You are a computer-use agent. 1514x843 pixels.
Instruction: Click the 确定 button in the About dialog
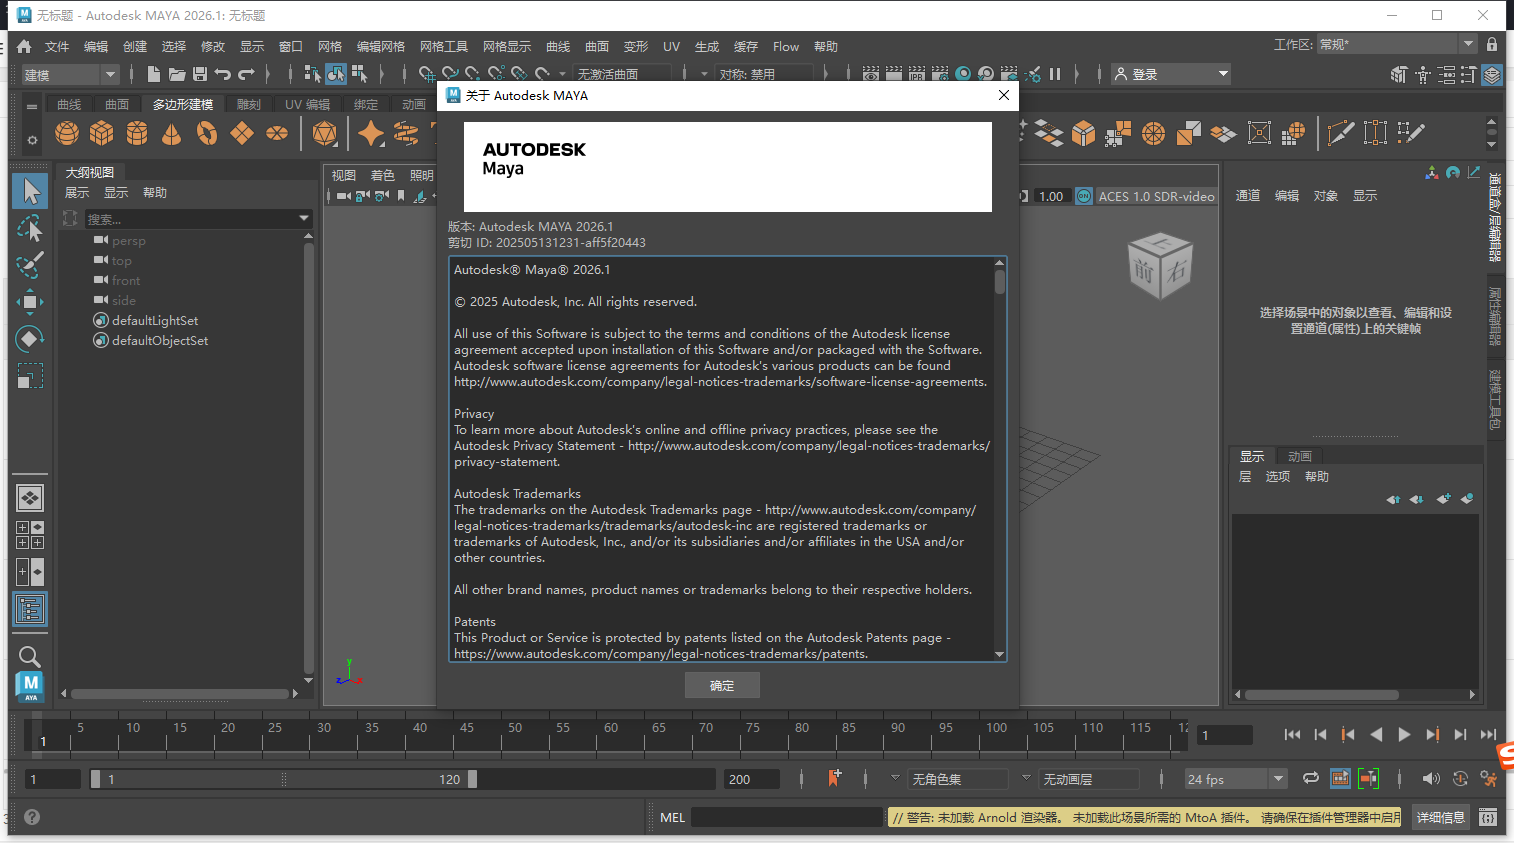722,685
